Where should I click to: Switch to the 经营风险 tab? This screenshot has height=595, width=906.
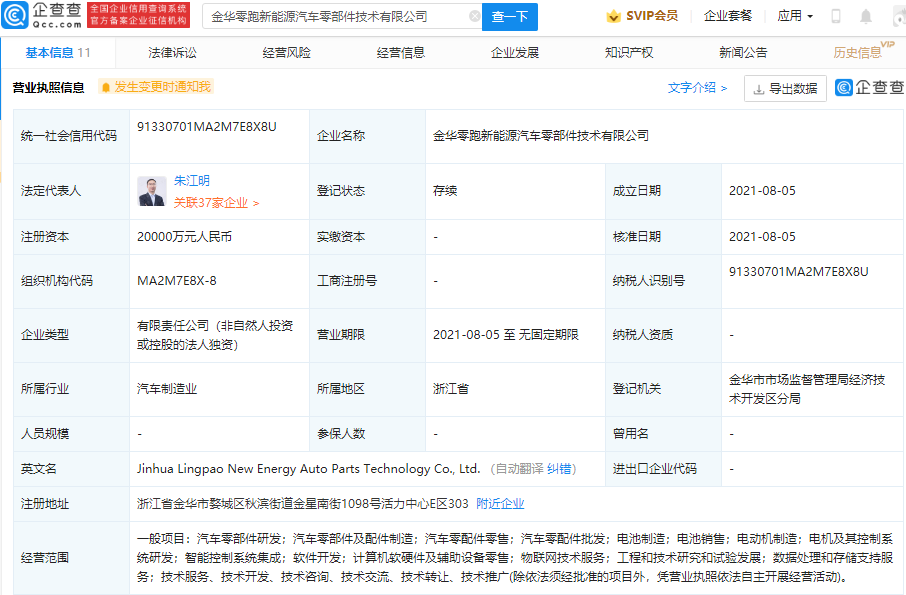point(287,53)
